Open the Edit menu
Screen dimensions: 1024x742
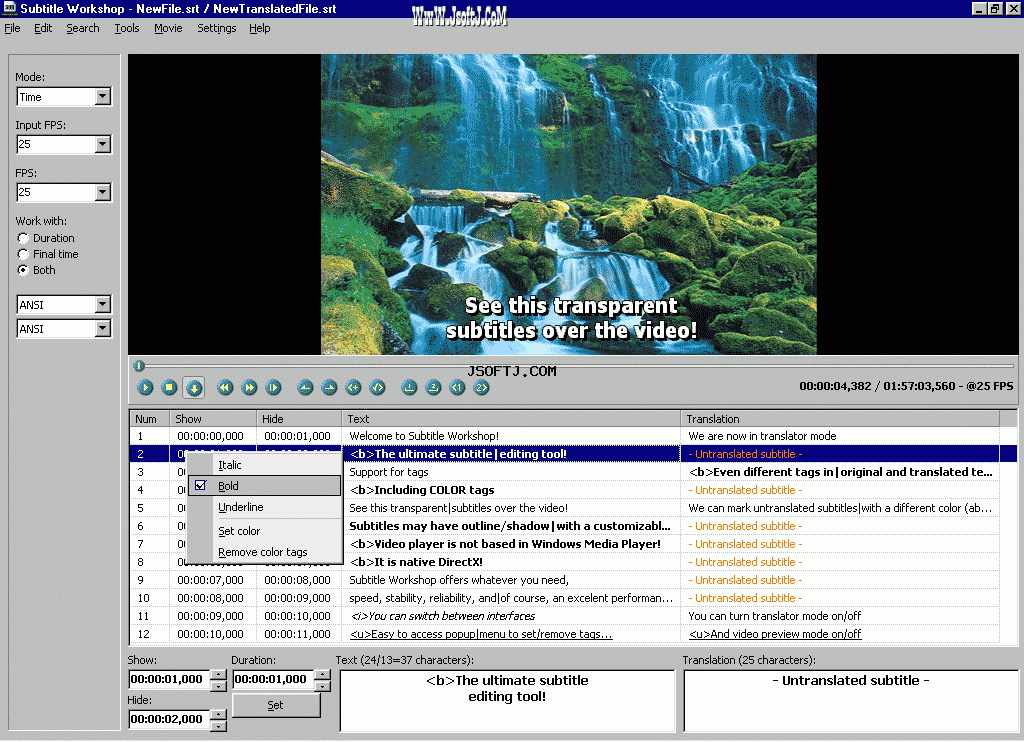[43, 28]
